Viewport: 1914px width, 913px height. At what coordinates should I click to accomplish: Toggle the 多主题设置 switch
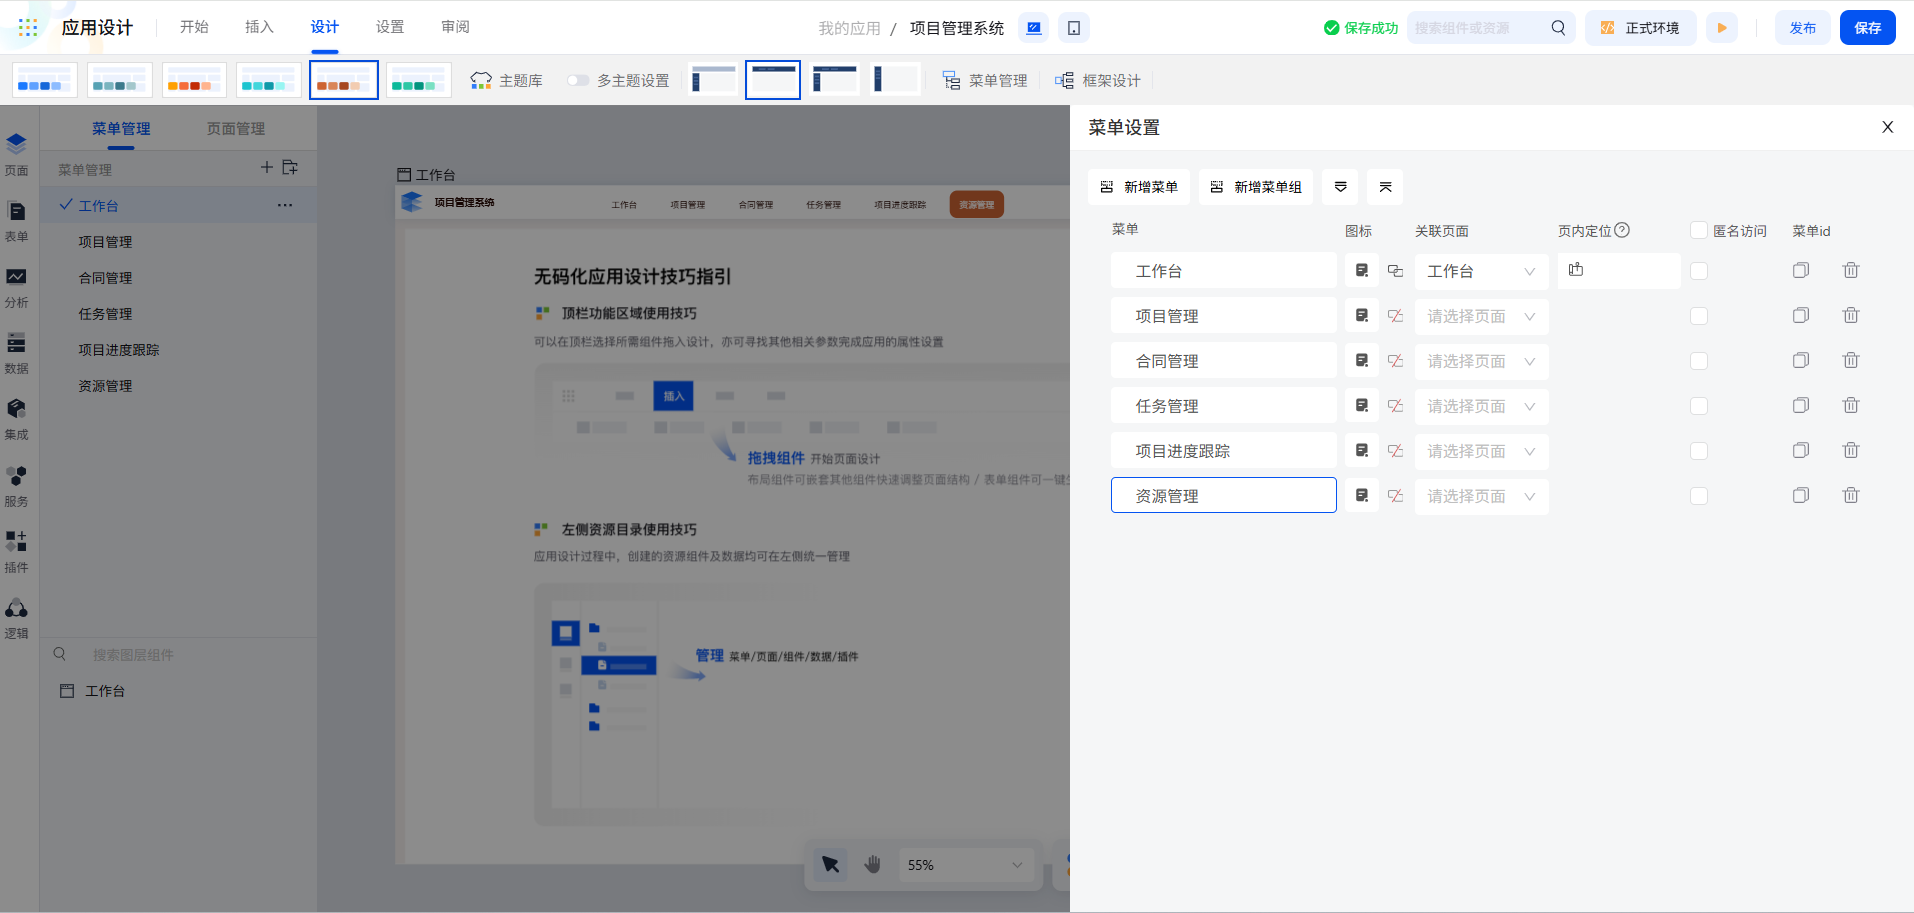[x=578, y=80]
